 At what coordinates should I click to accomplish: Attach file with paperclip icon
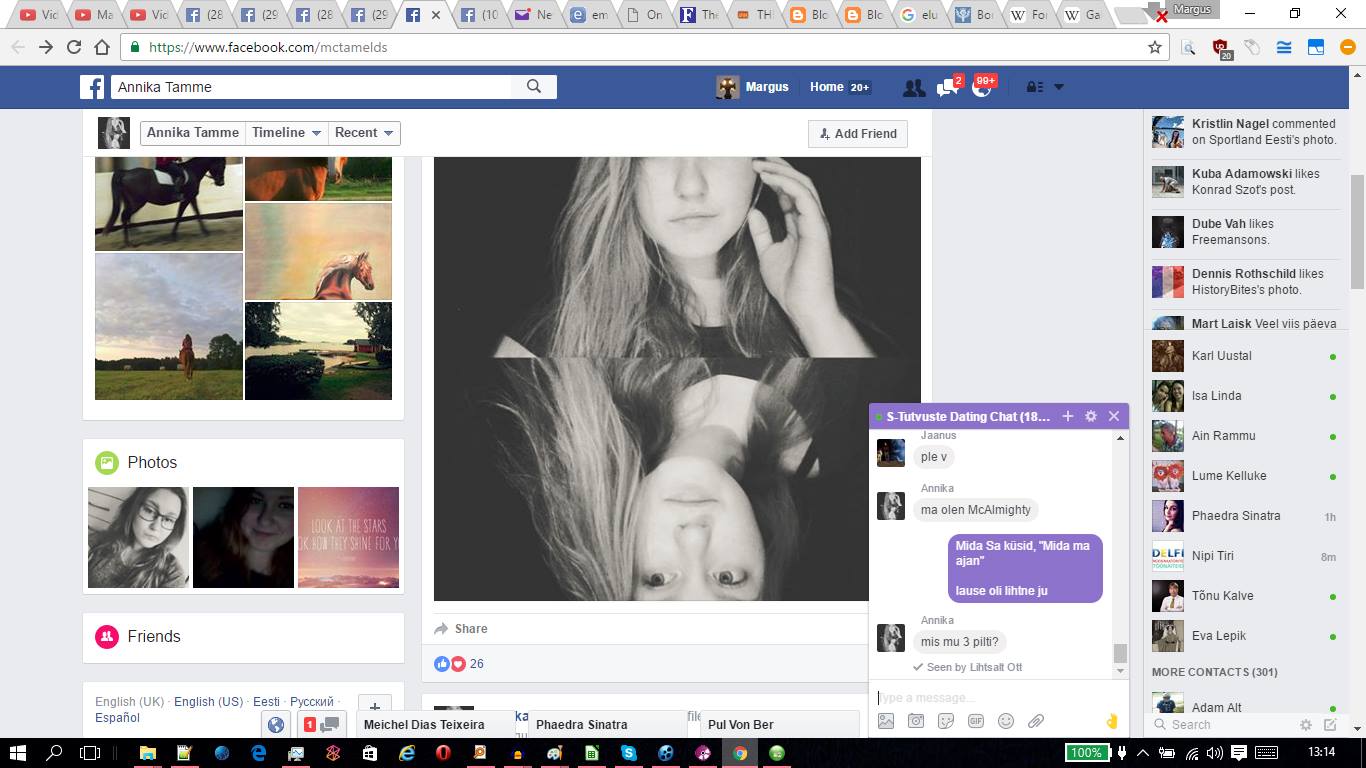tap(1036, 721)
